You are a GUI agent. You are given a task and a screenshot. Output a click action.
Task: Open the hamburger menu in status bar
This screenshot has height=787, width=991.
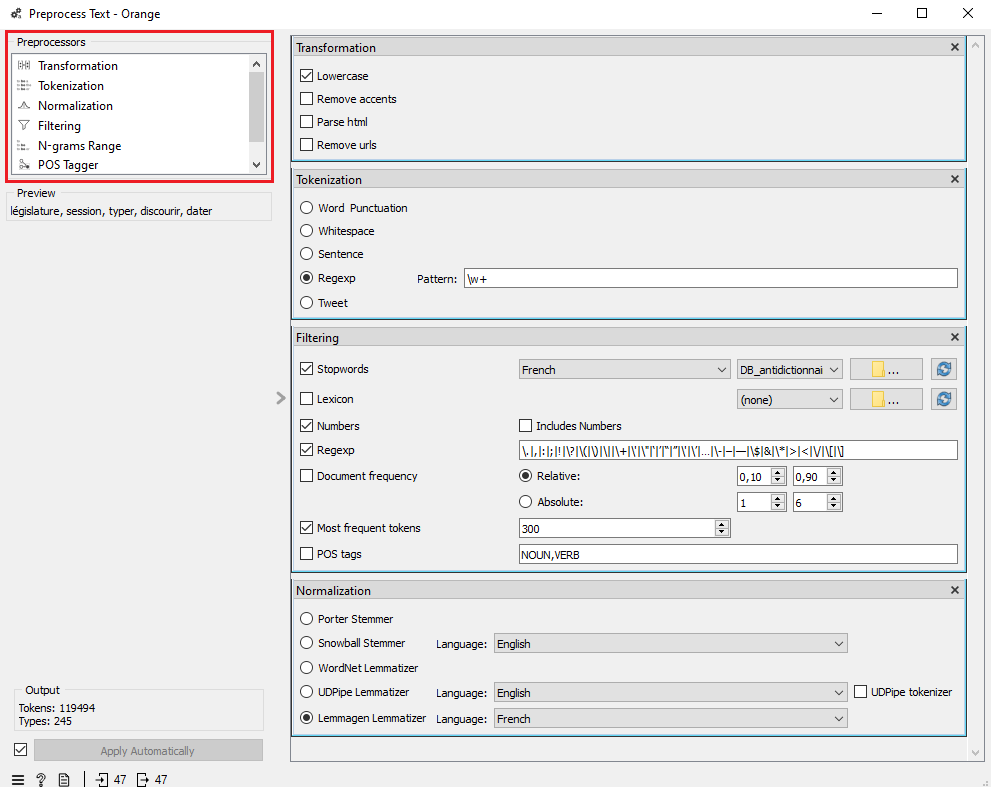click(18, 779)
